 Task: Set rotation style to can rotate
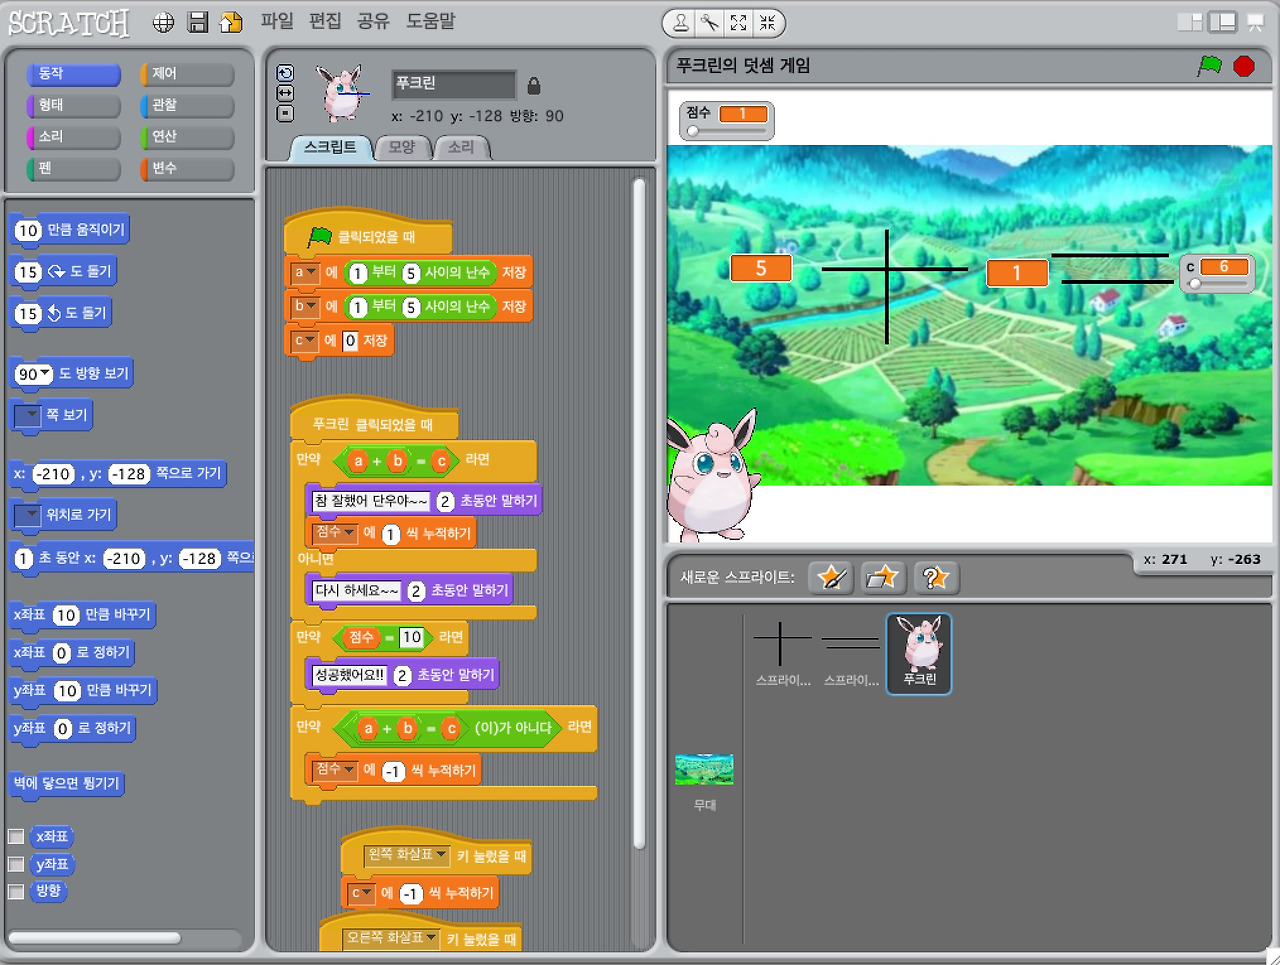285,73
